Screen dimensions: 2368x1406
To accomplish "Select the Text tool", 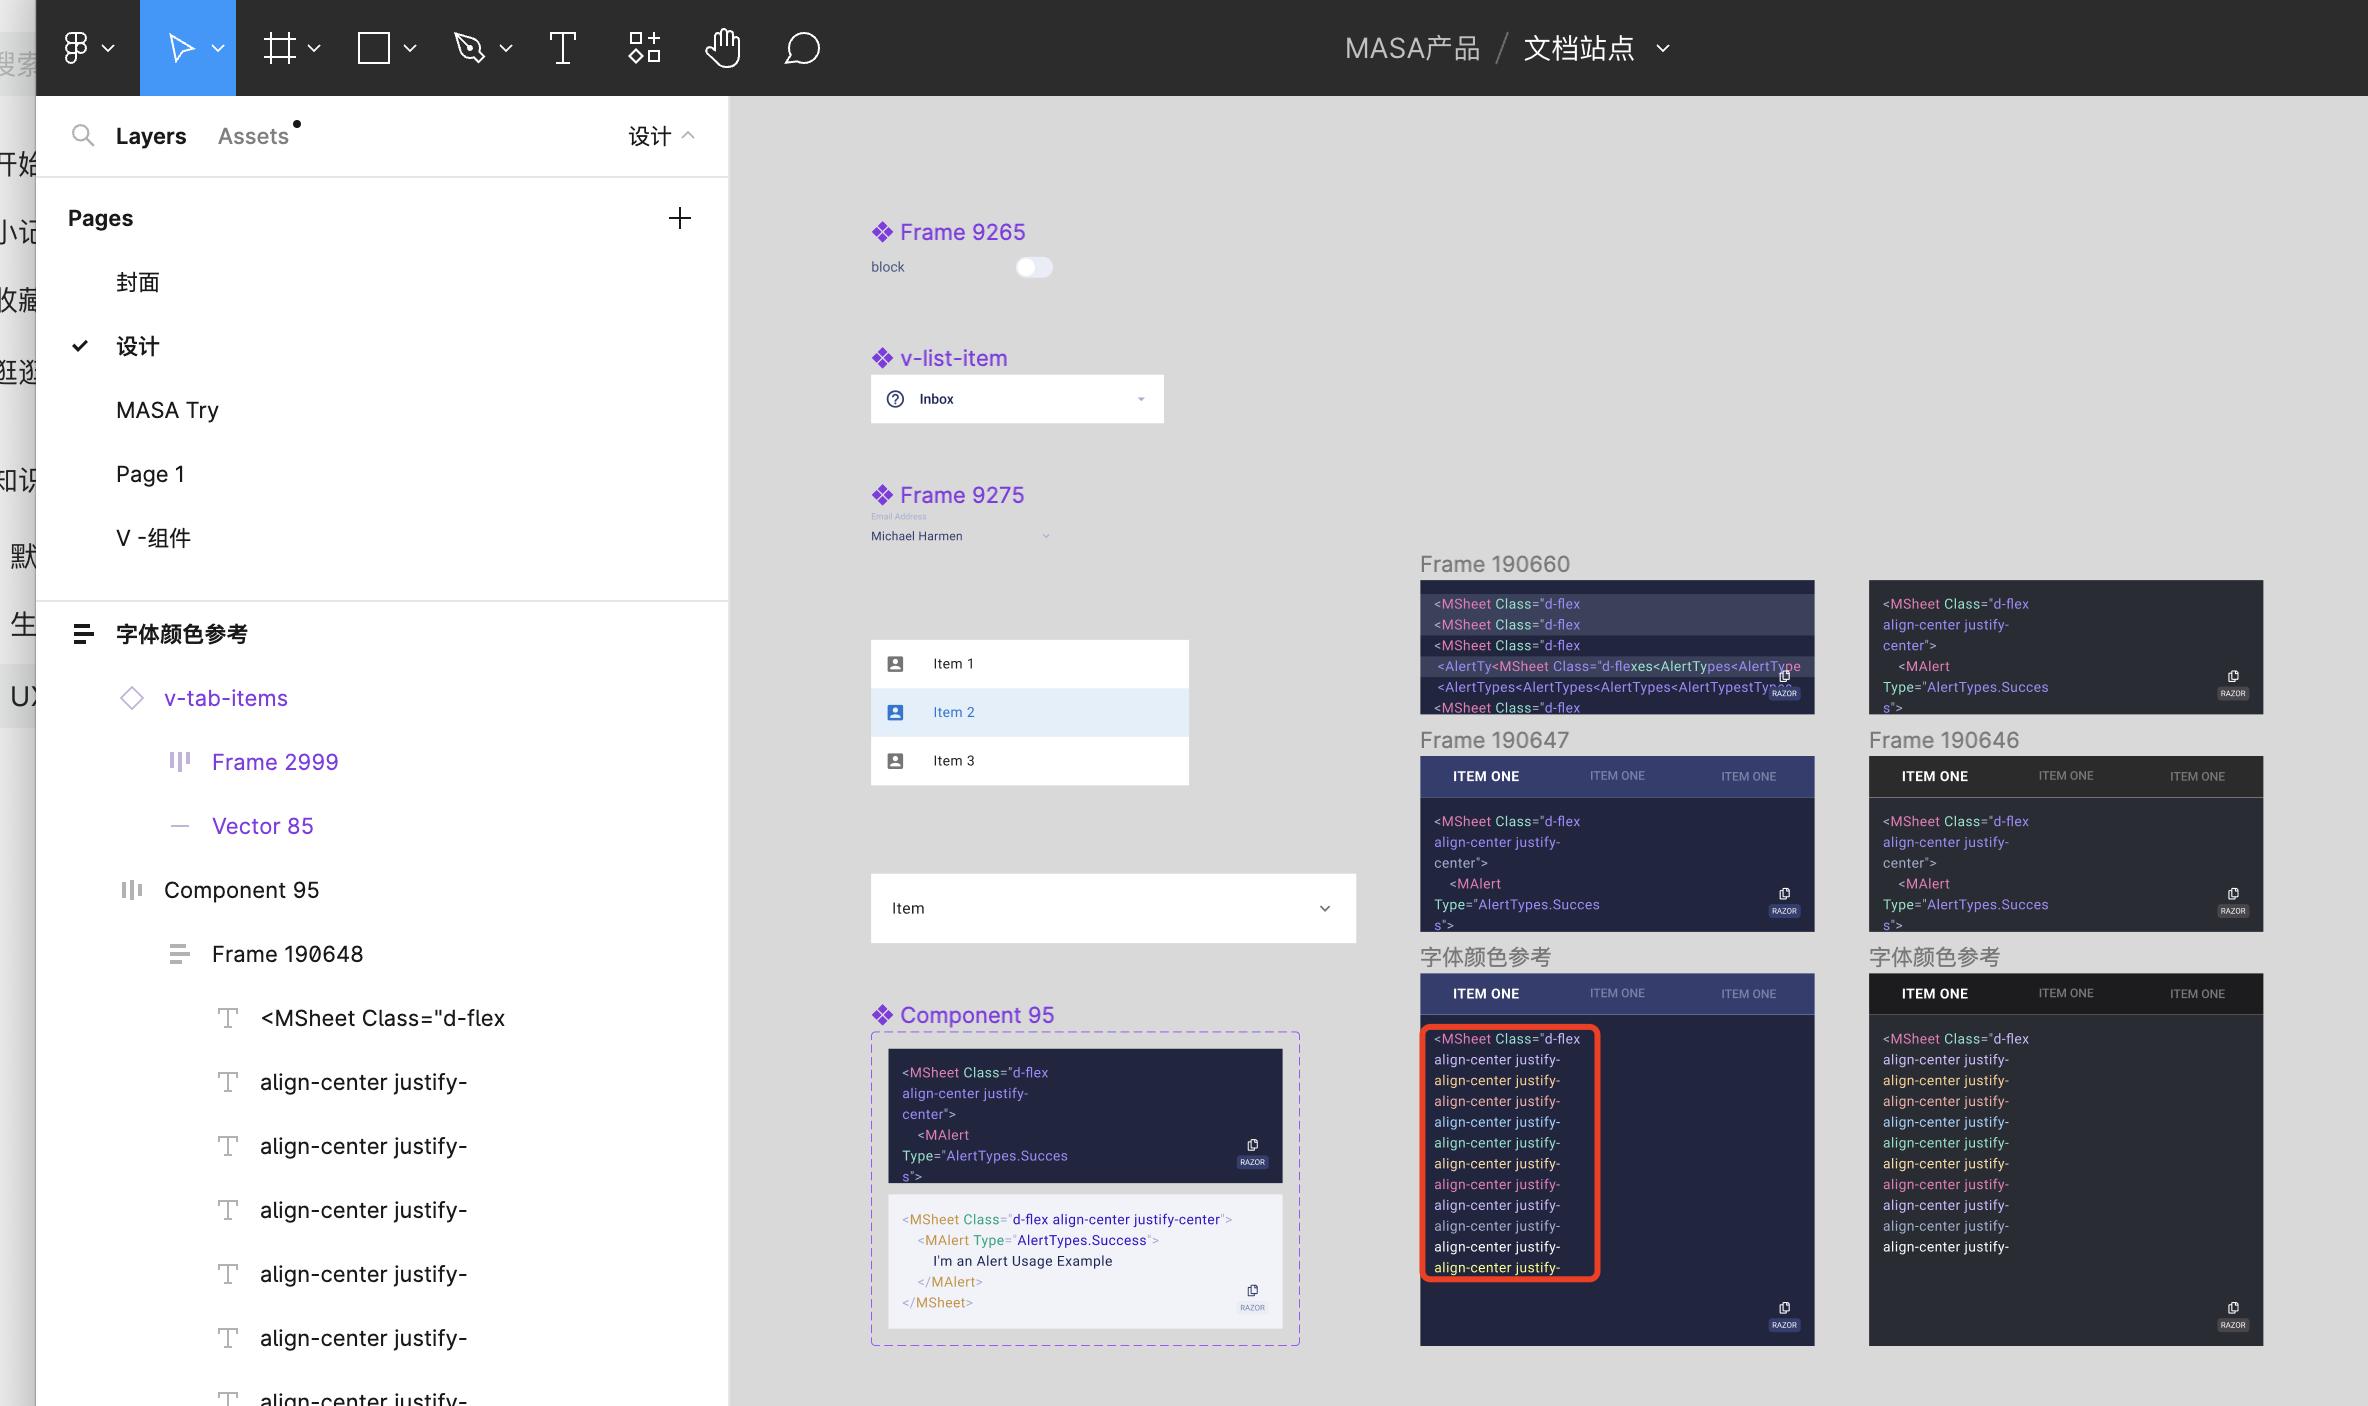I will 562,47.
